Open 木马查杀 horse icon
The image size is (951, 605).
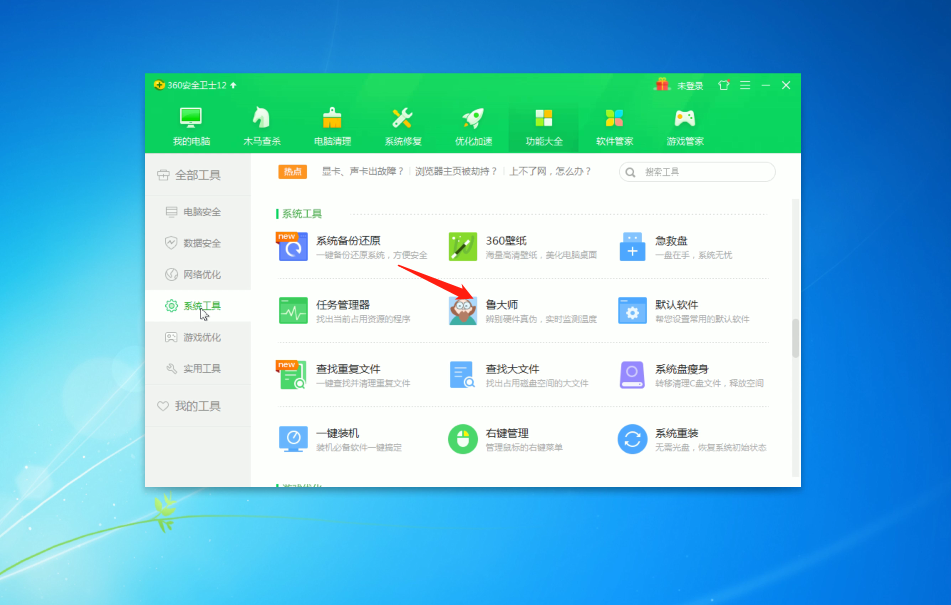pos(261,118)
